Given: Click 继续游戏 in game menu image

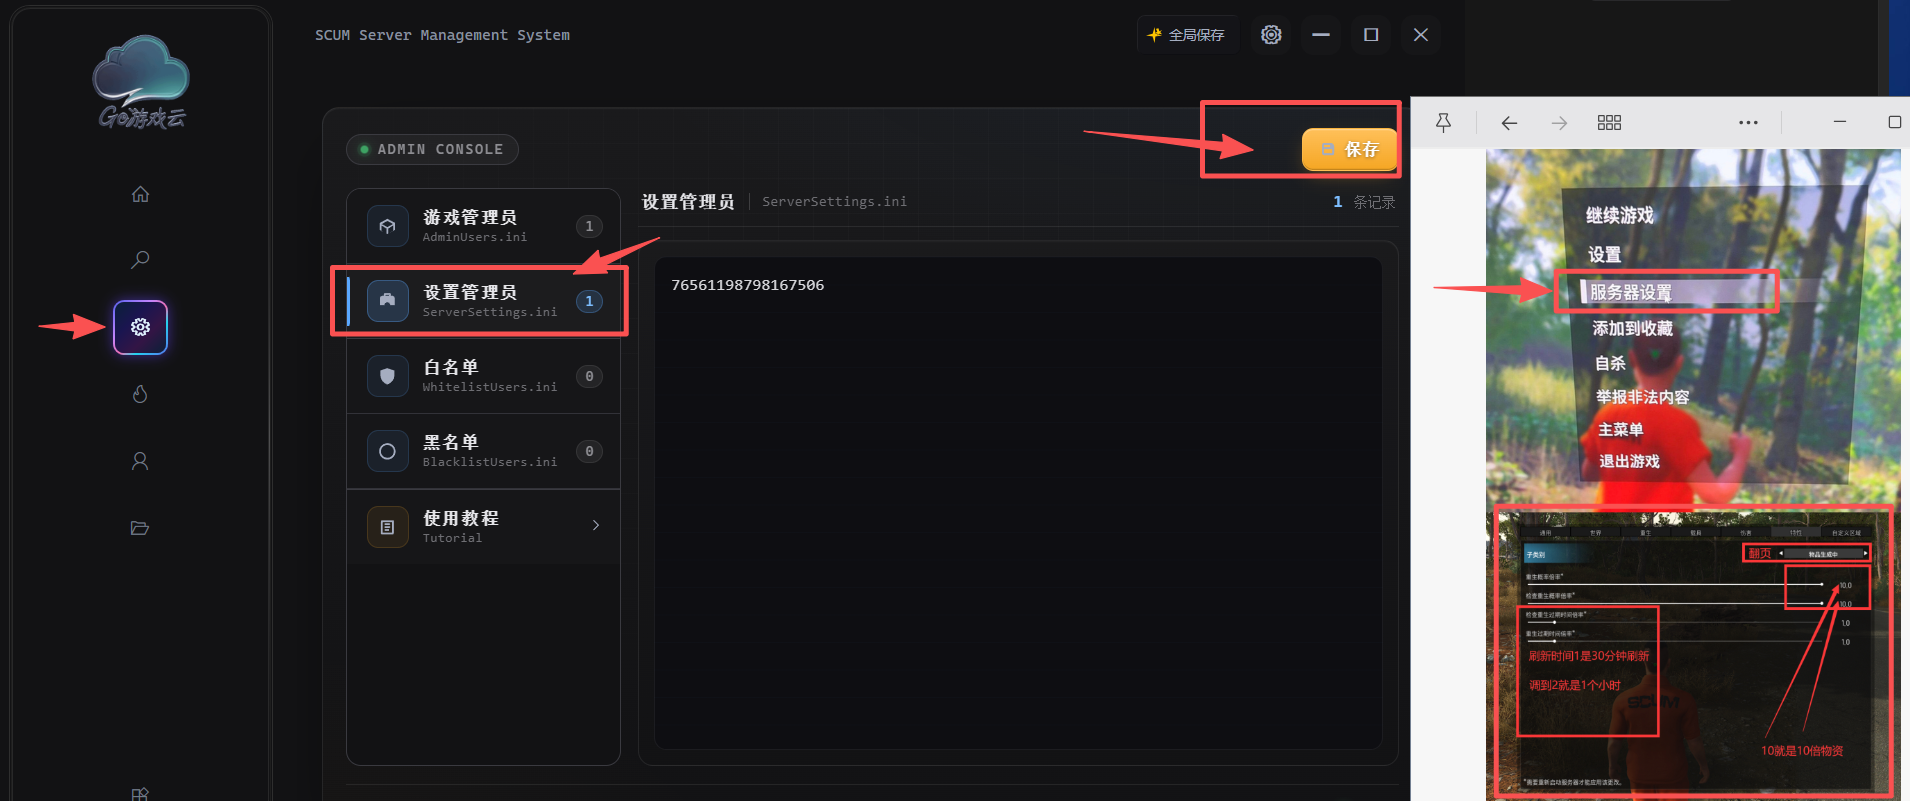Looking at the screenshot, I should click(x=1620, y=215).
